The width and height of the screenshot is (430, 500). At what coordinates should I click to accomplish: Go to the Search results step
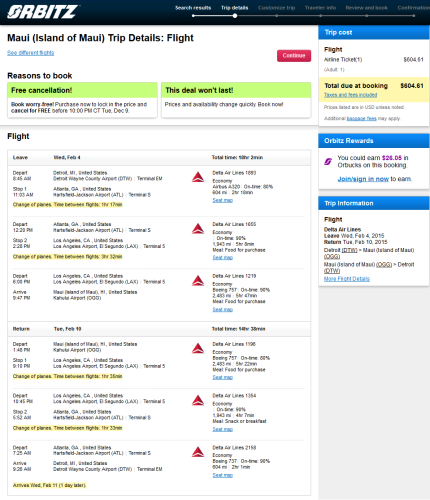[x=193, y=8]
